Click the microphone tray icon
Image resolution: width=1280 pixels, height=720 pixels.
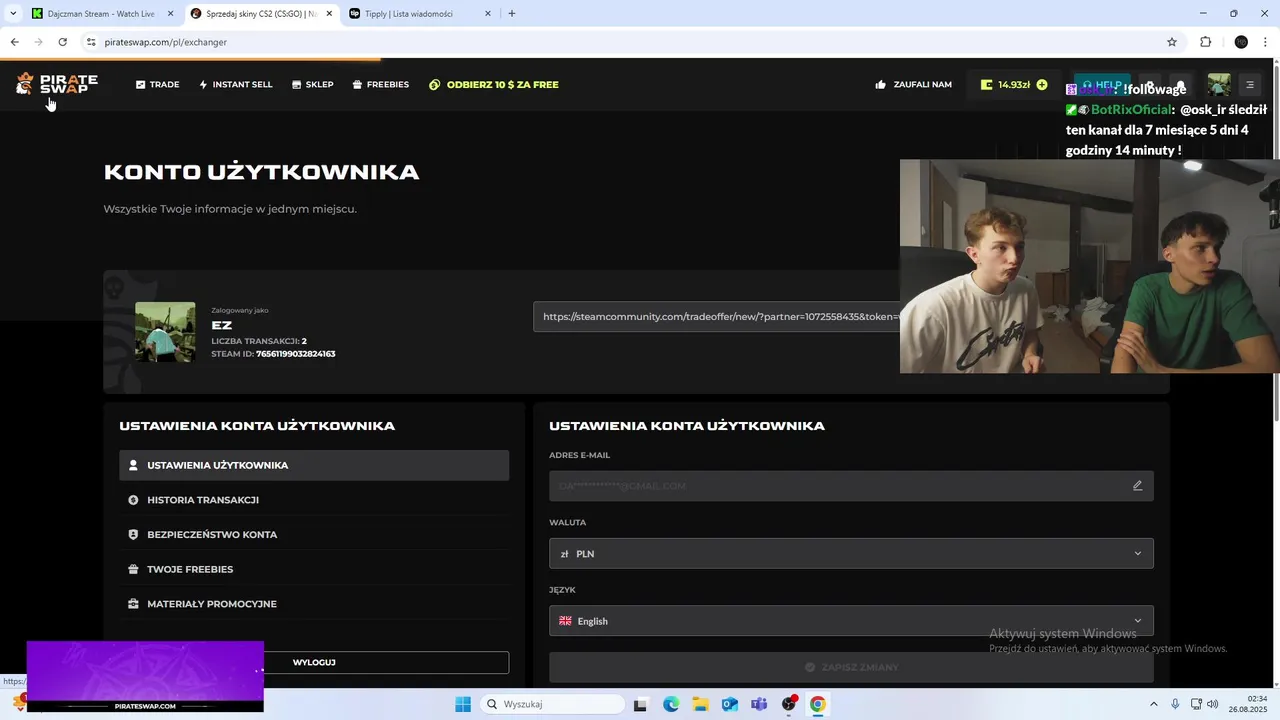[x=1175, y=704]
